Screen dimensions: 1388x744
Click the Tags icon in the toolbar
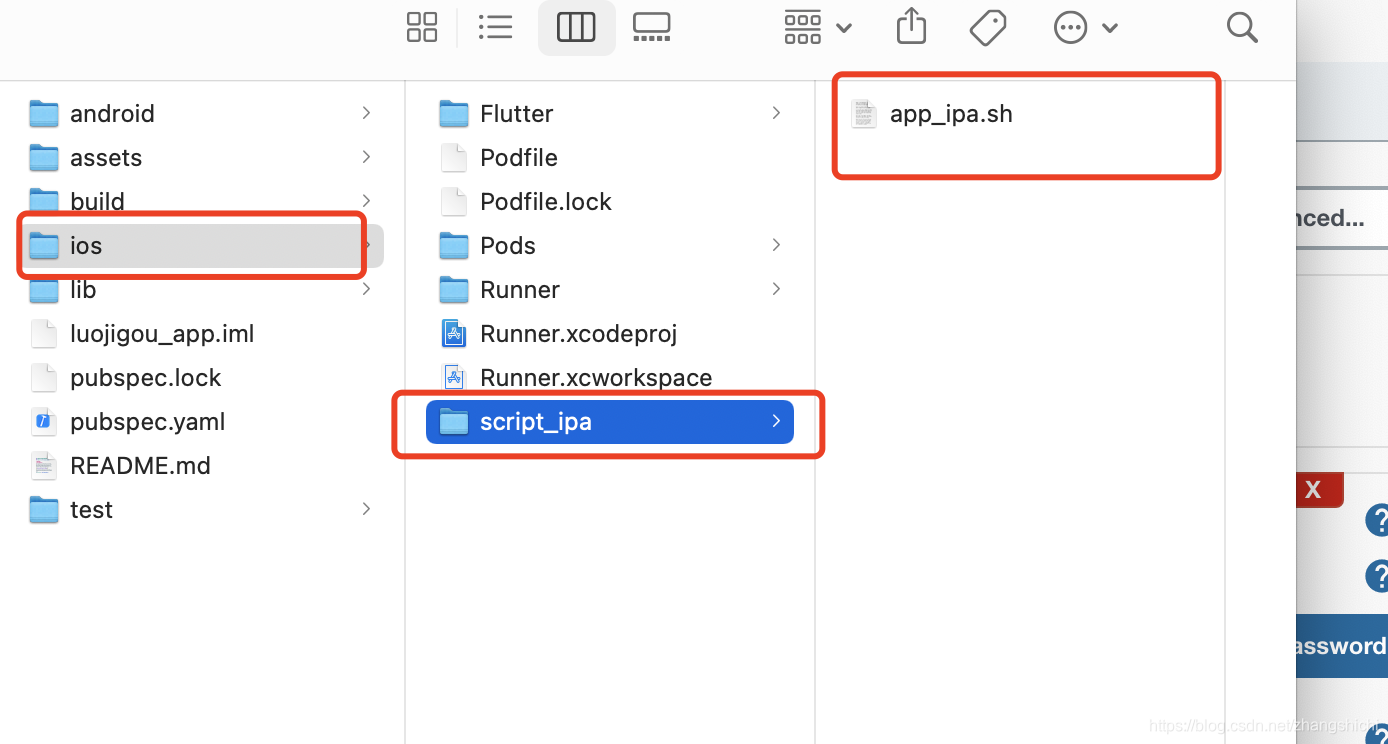(988, 27)
